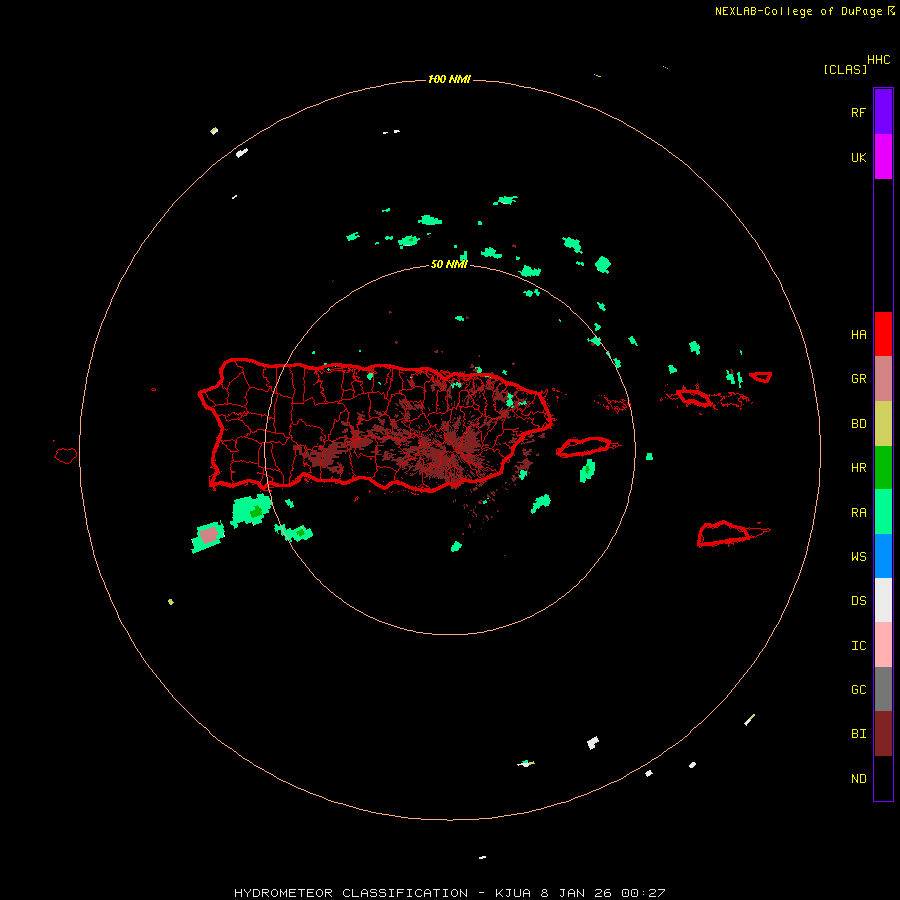Click the BD legend label

click(858, 424)
